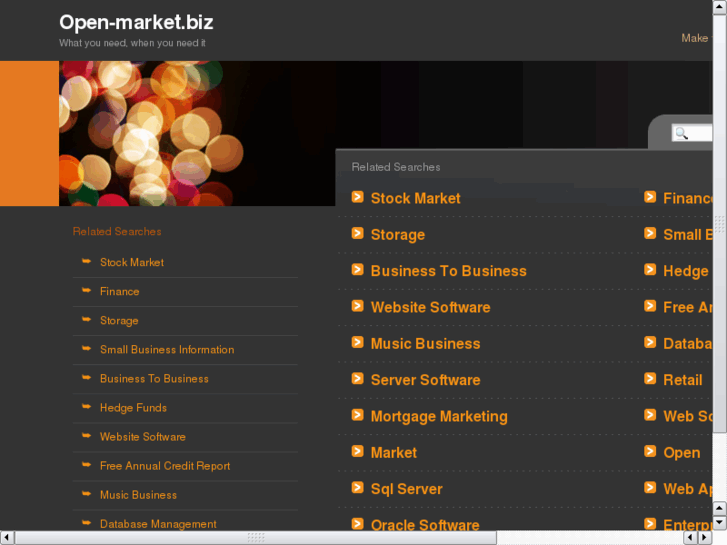The width and height of the screenshot is (727, 545).
Task: Click orange arrow icon beside Sql Server
Action: pyautogui.click(x=357, y=488)
